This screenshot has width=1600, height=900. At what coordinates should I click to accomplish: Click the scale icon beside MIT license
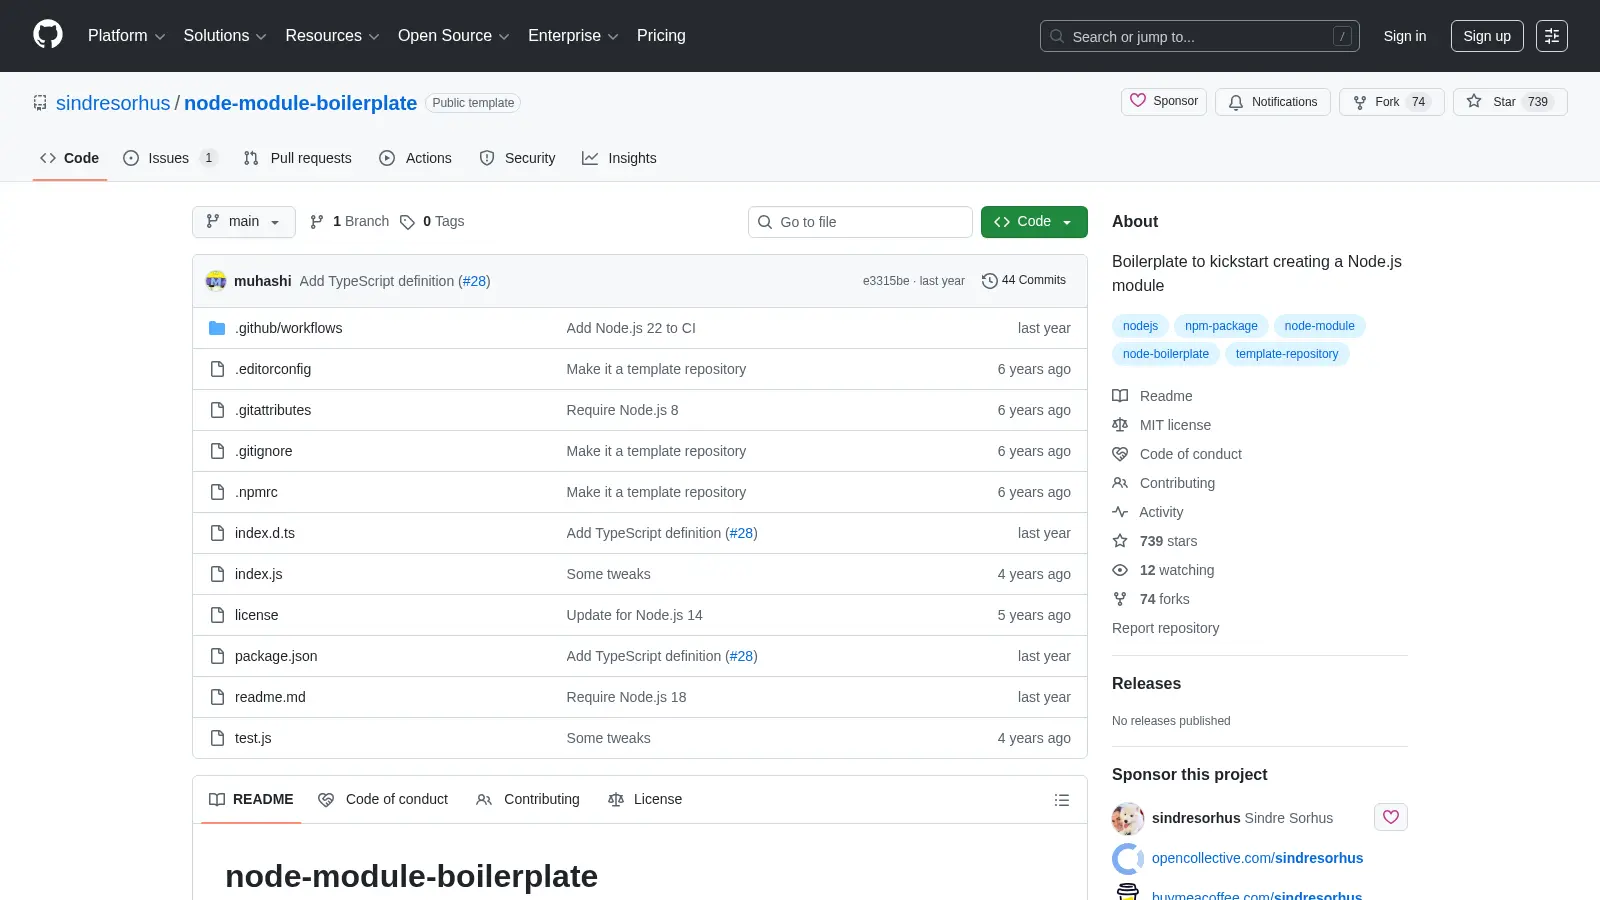(x=1120, y=425)
